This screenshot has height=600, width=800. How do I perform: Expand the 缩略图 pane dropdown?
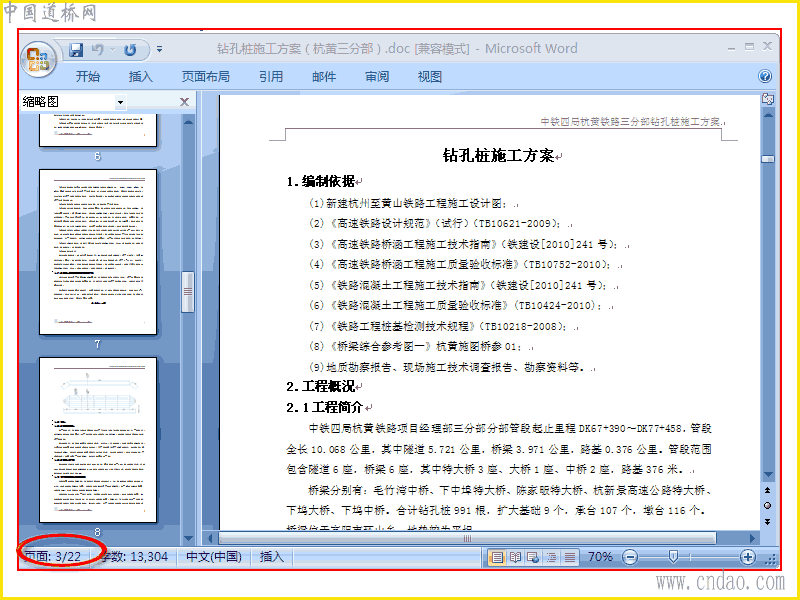pos(120,102)
